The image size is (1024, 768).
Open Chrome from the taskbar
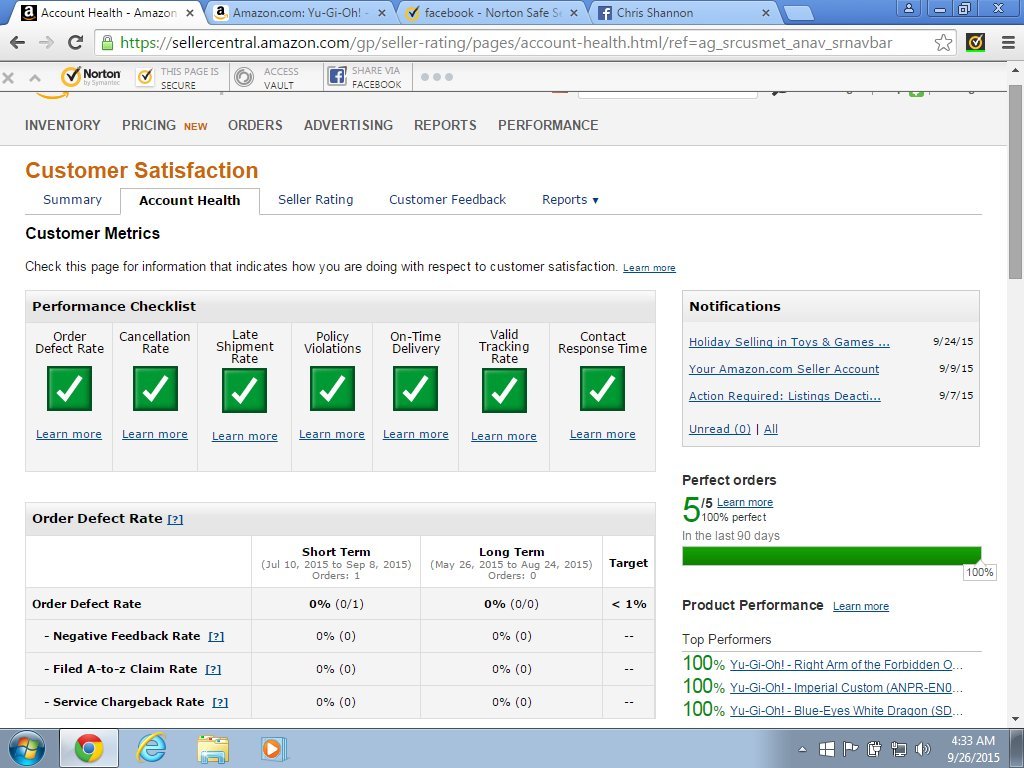click(89, 748)
